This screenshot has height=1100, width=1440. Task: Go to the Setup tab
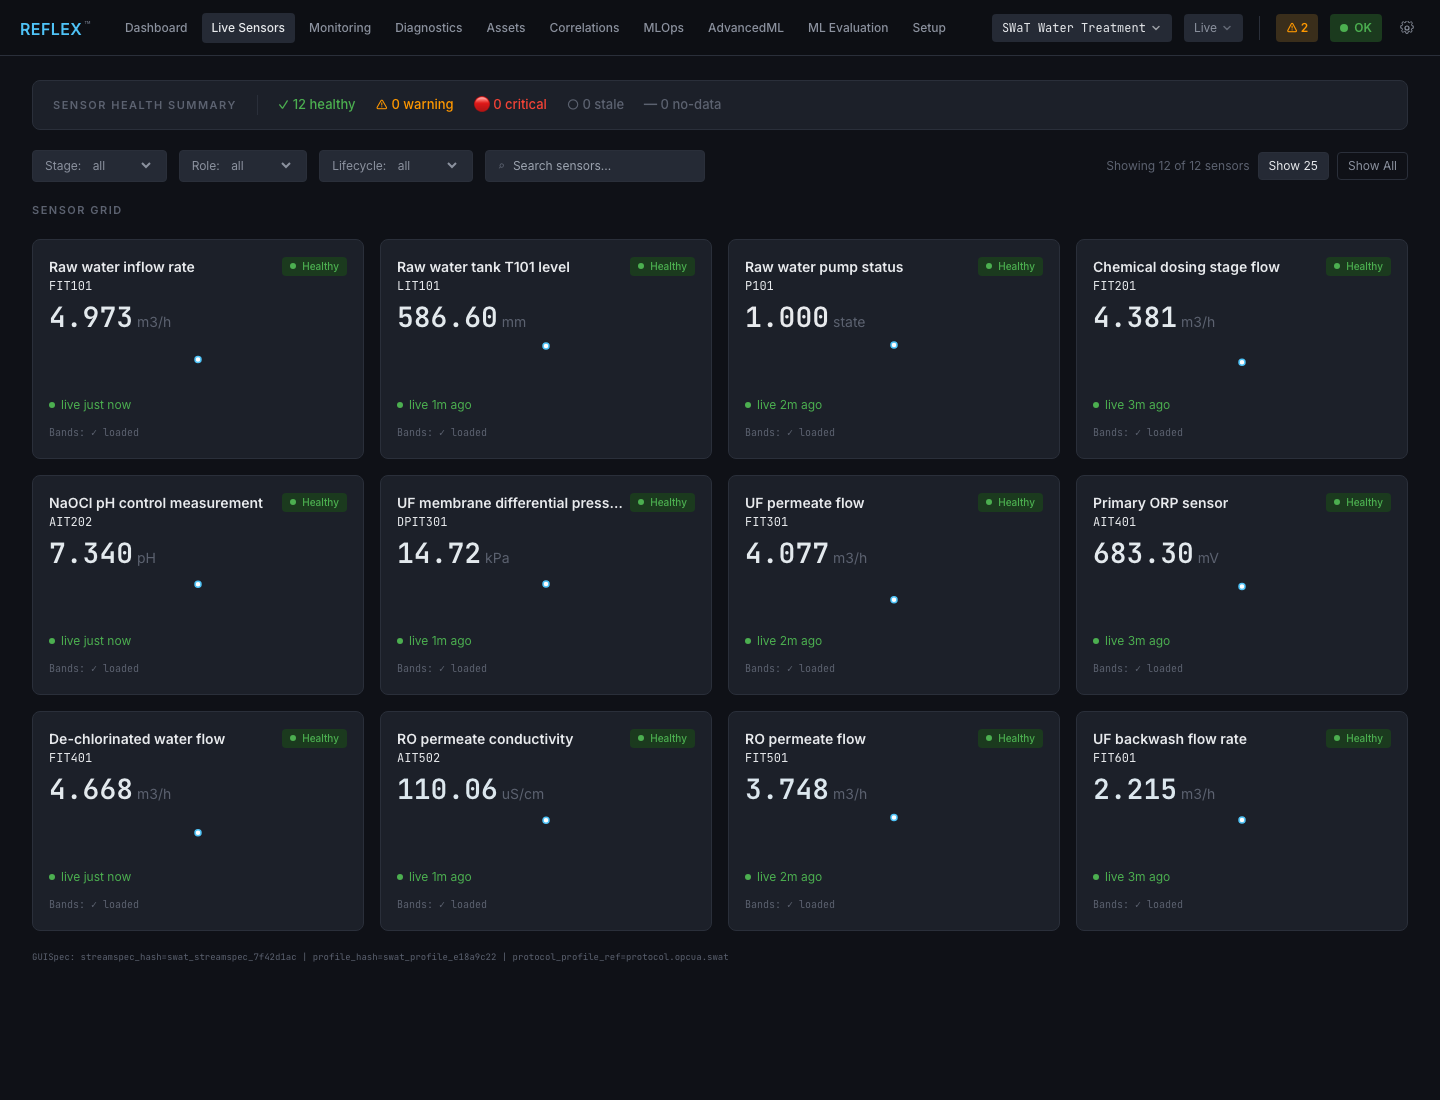929,28
